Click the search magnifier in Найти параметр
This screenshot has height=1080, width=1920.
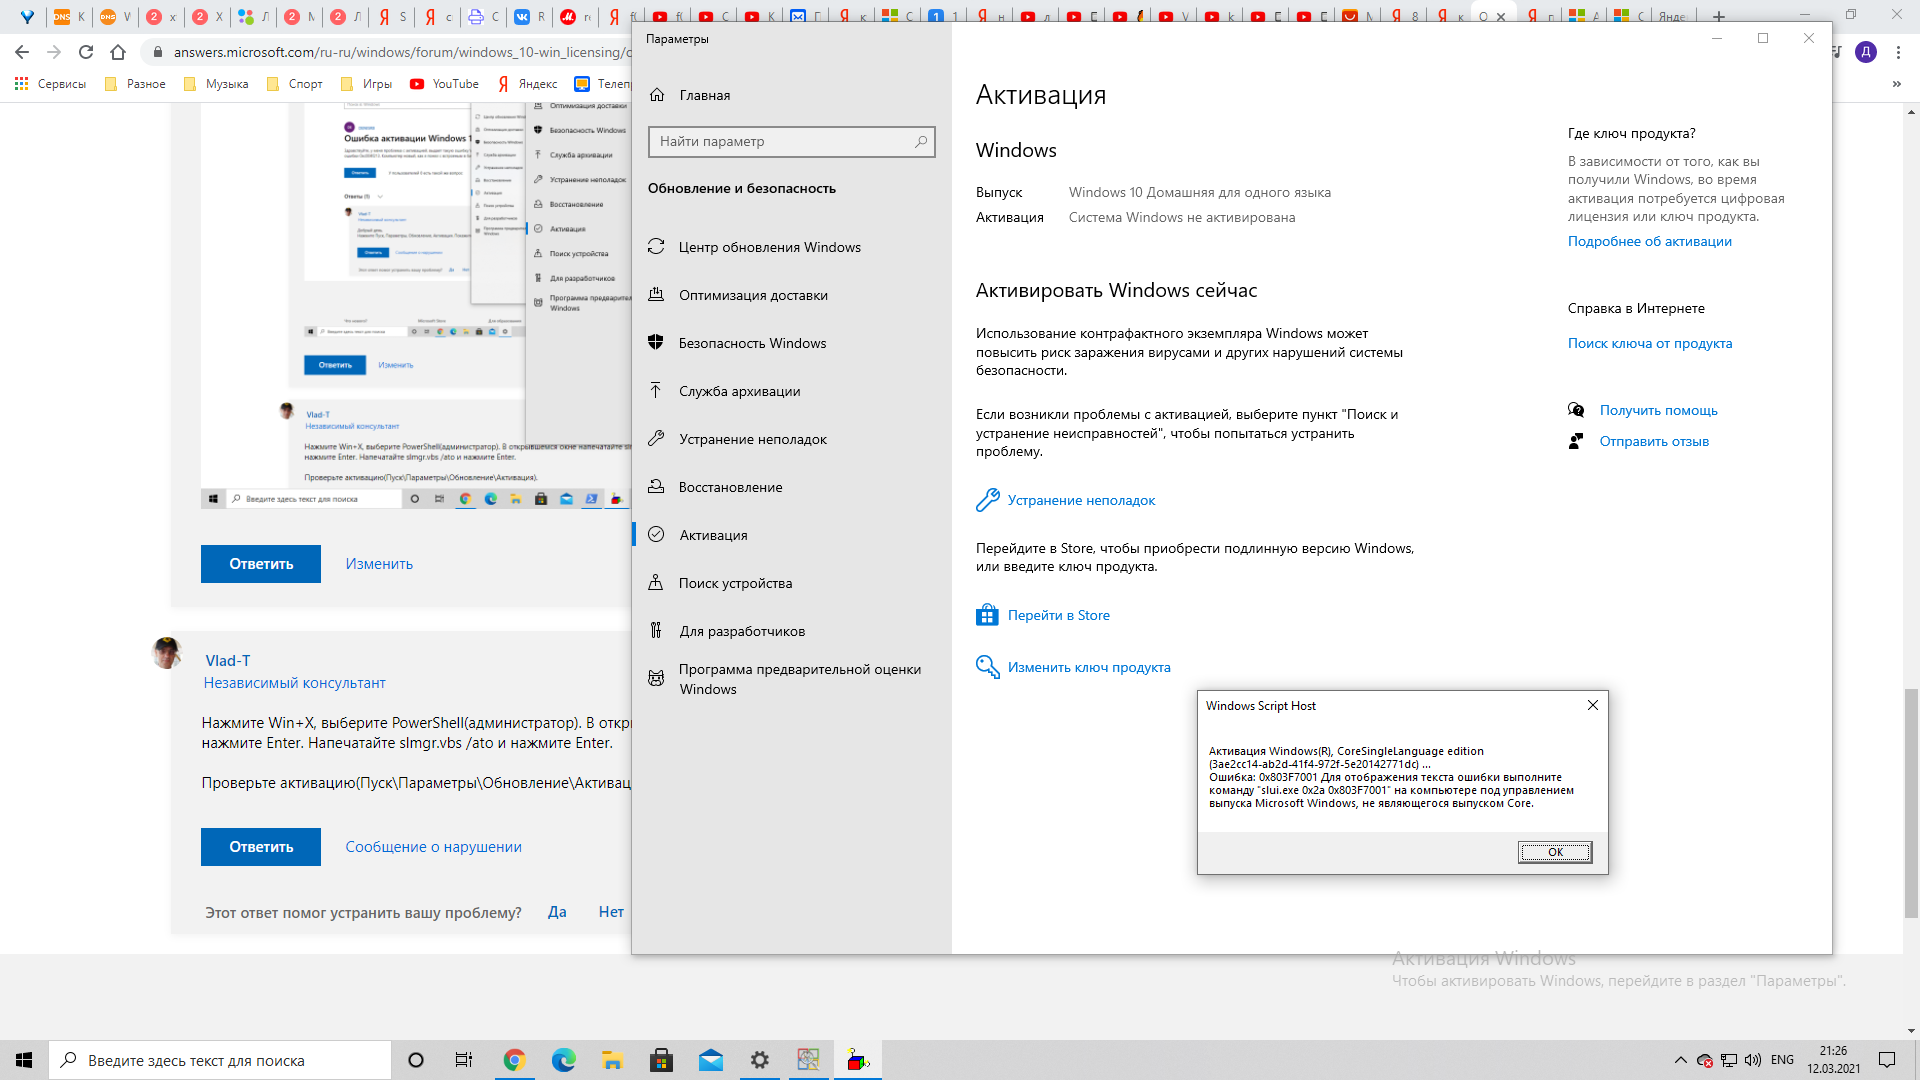pos(921,142)
